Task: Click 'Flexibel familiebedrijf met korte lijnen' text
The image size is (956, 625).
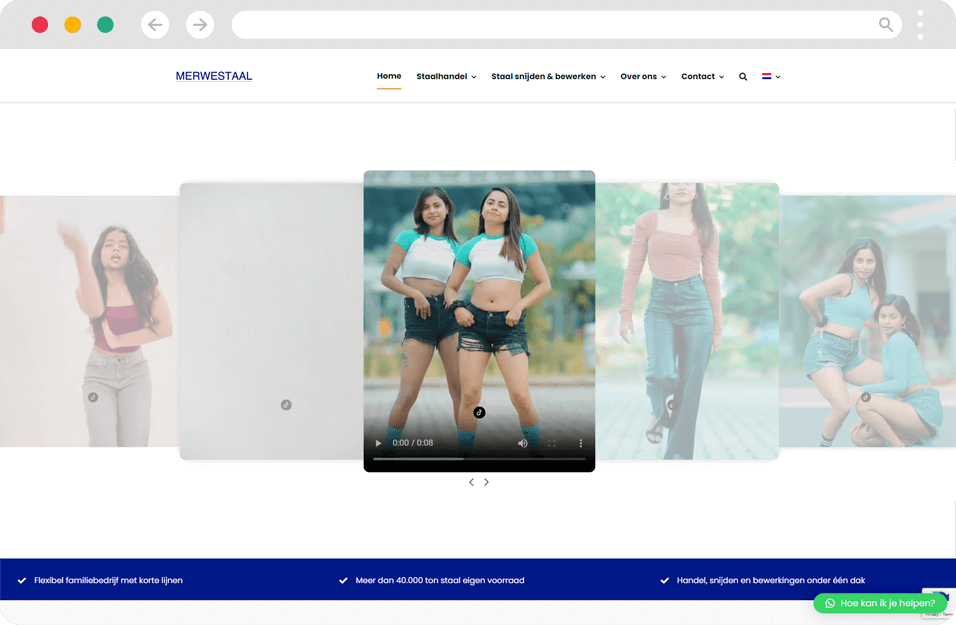Action: 109,580
